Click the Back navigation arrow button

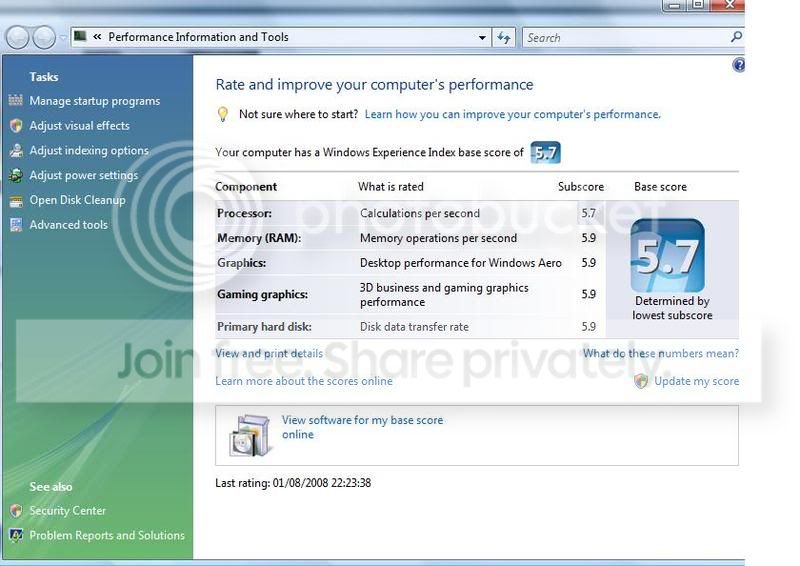[17, 38]
